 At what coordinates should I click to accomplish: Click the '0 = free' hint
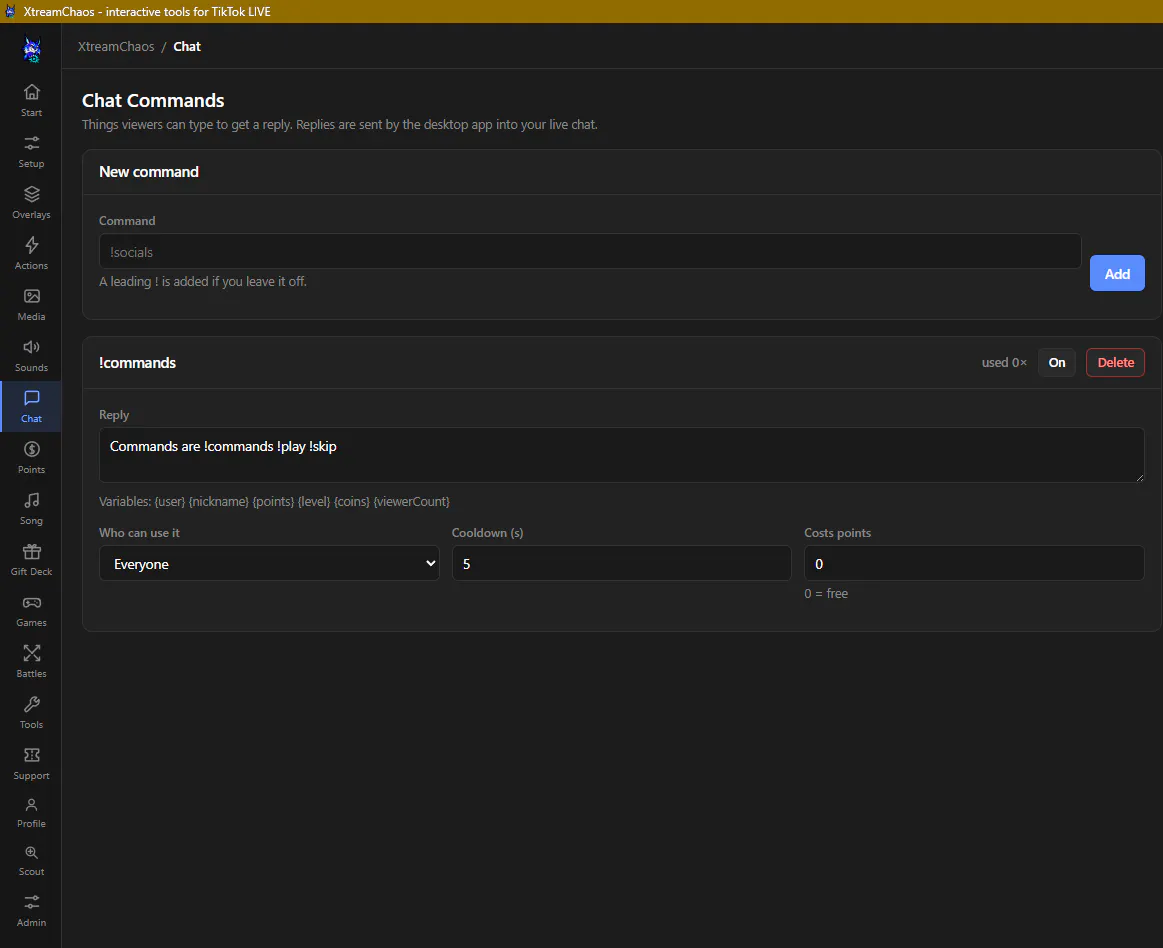pyautogui.click(x=826, y=593)
